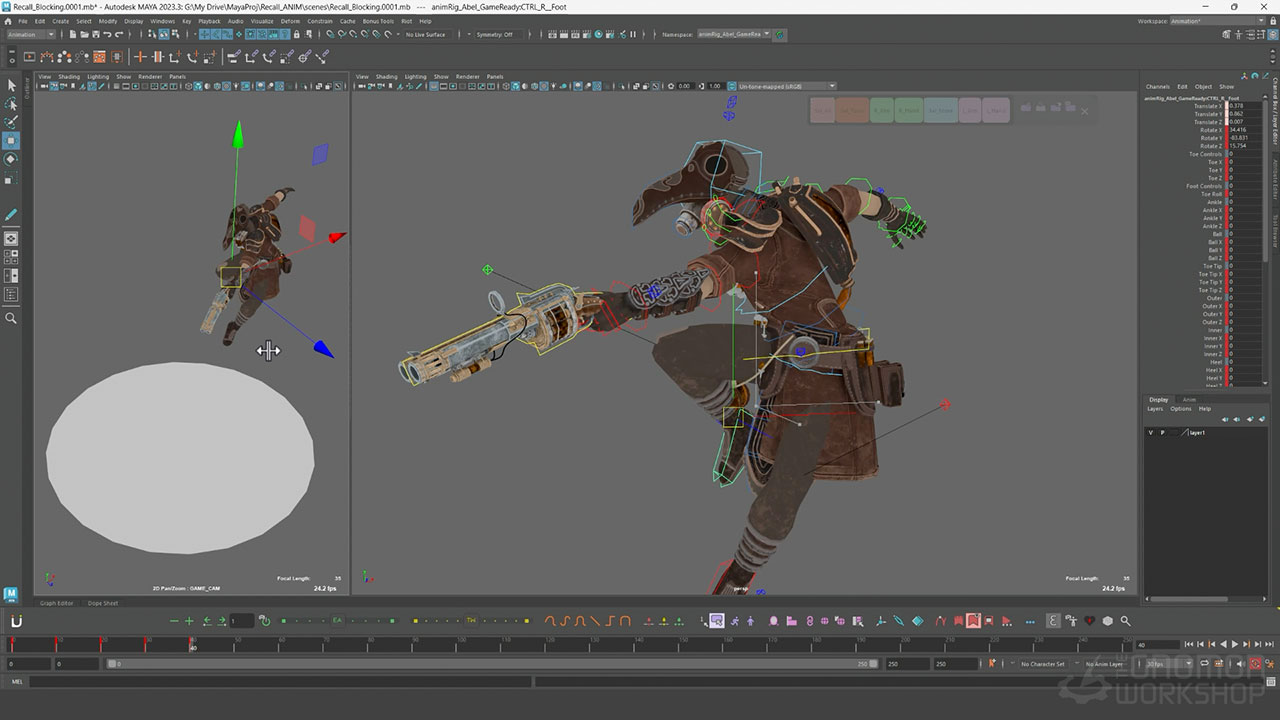Open the Animation menu set dropdown
The image size is (1280, 720).
[x=30, y=34]
